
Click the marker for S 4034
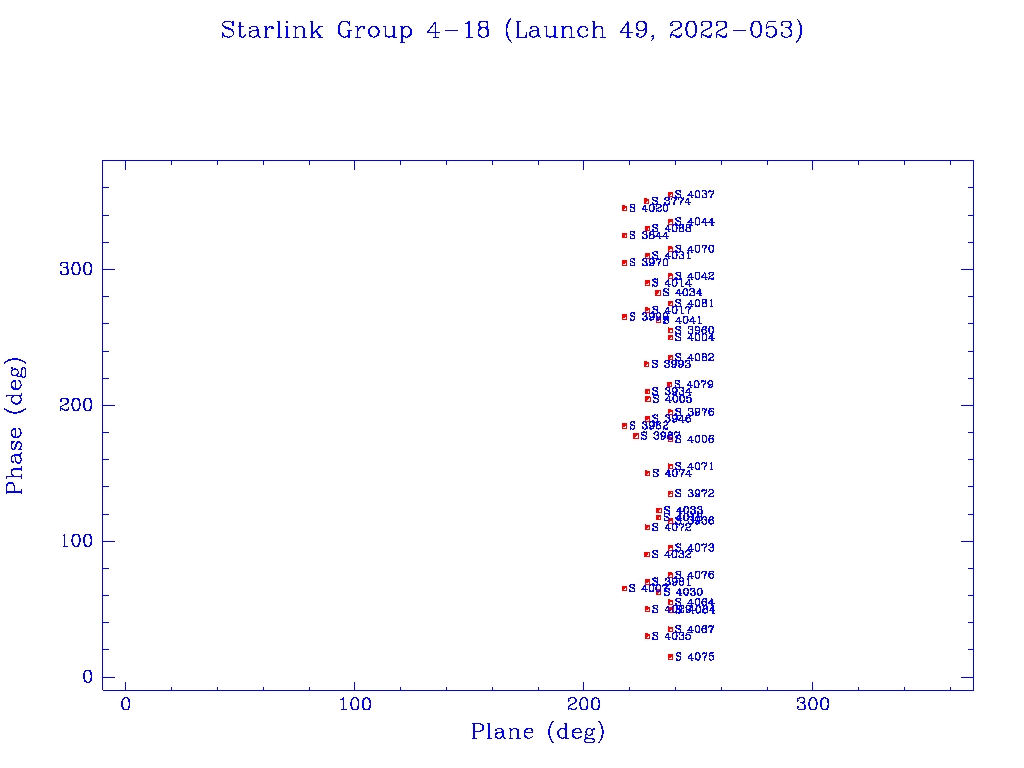click(x=658, y=293)
